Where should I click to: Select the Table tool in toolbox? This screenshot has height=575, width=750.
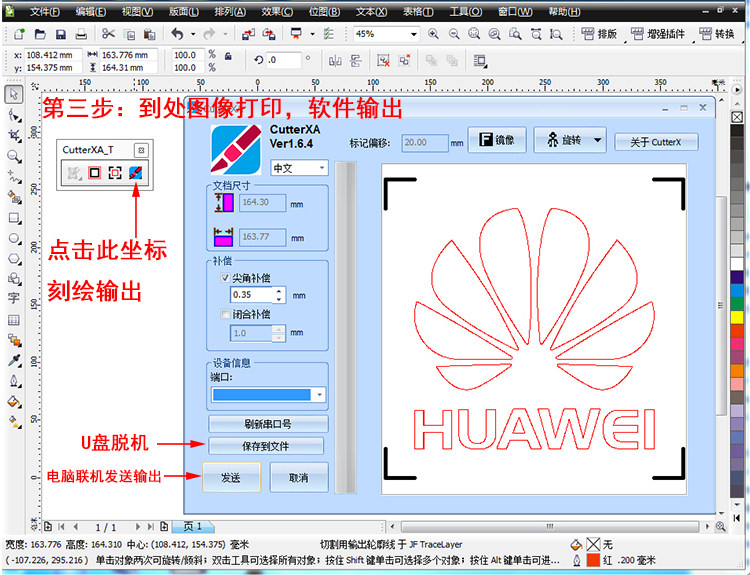coord(14,320)
